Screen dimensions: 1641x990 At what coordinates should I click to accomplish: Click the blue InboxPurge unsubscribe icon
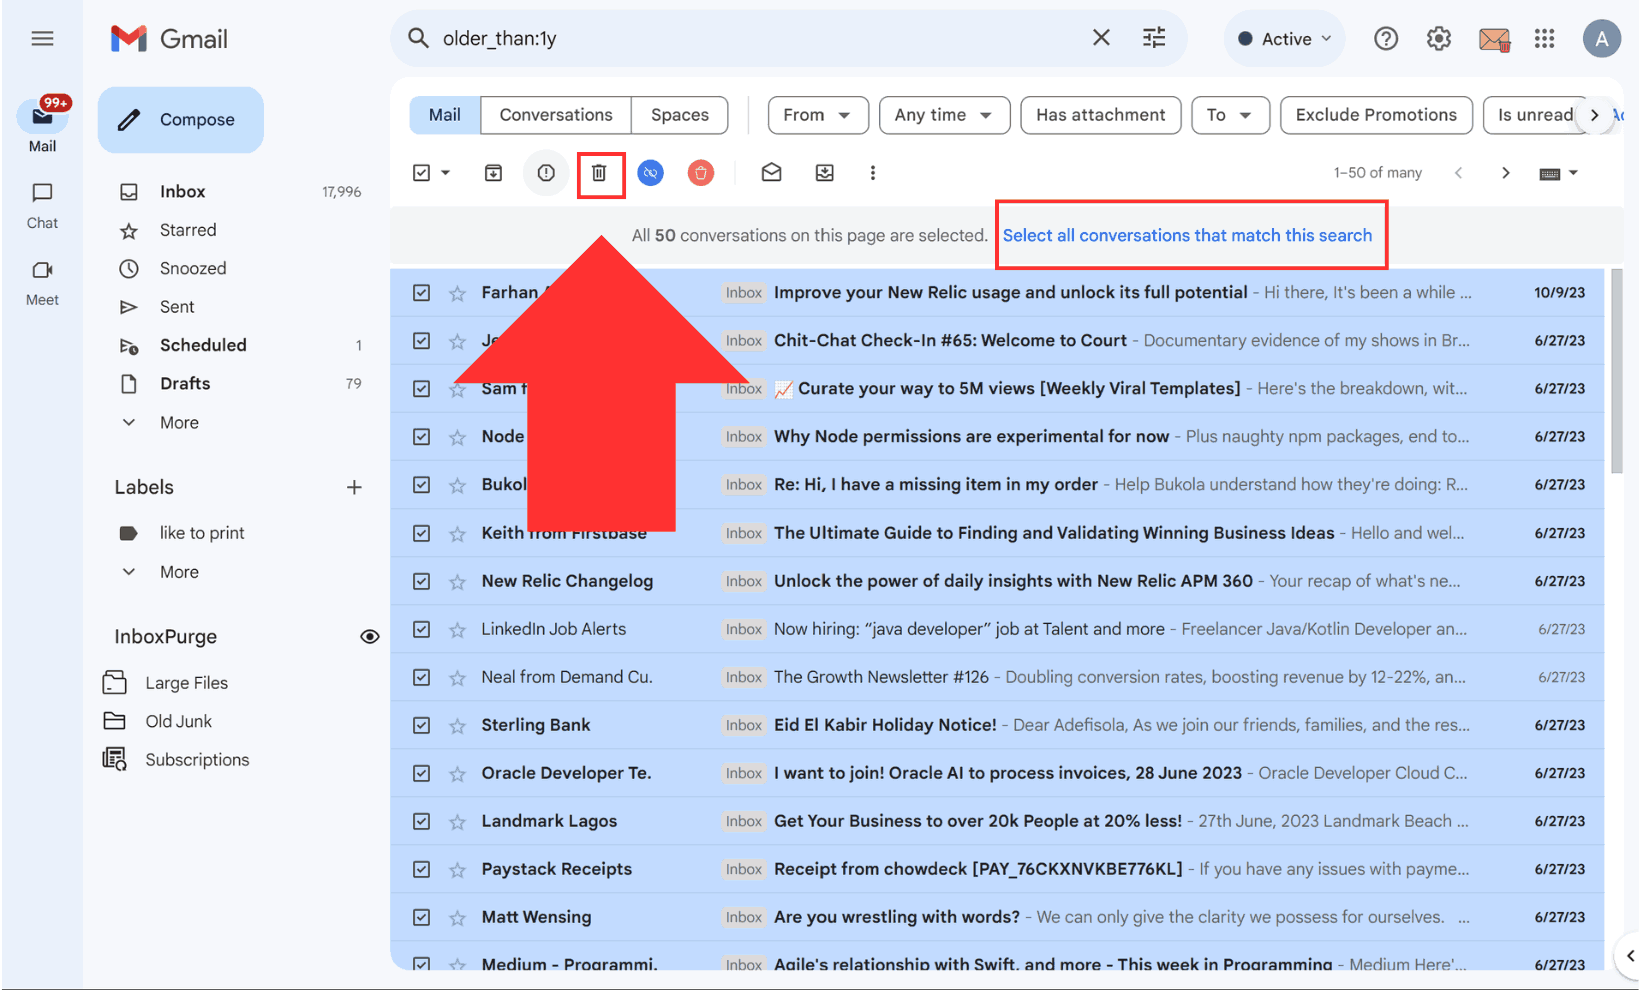pos(650,173)
